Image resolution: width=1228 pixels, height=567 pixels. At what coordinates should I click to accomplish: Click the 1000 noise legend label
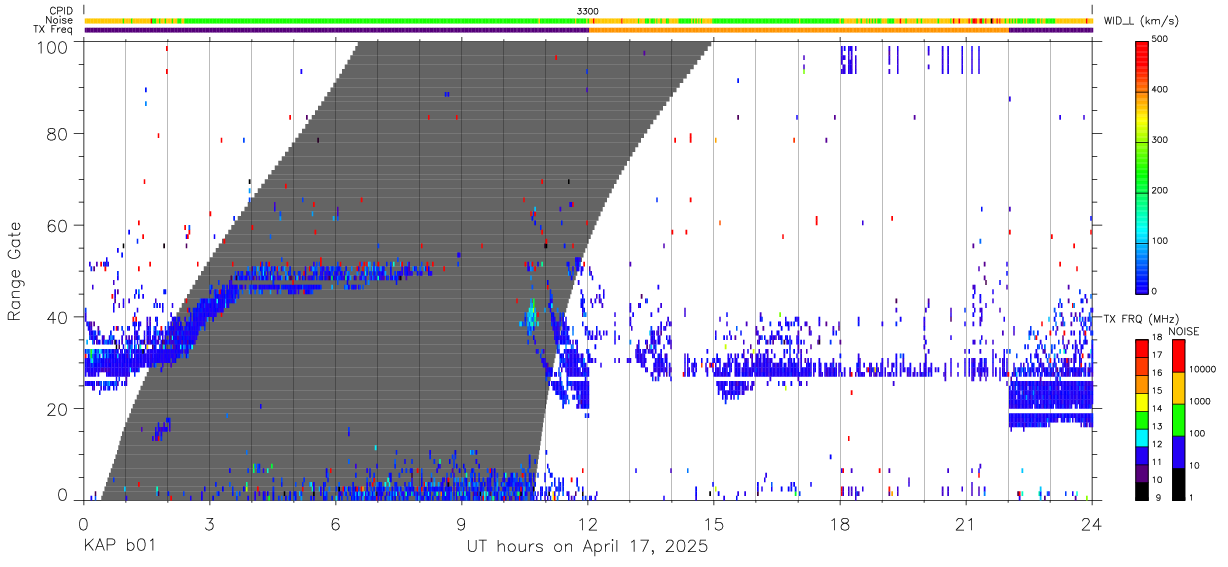coord(1199,403)
